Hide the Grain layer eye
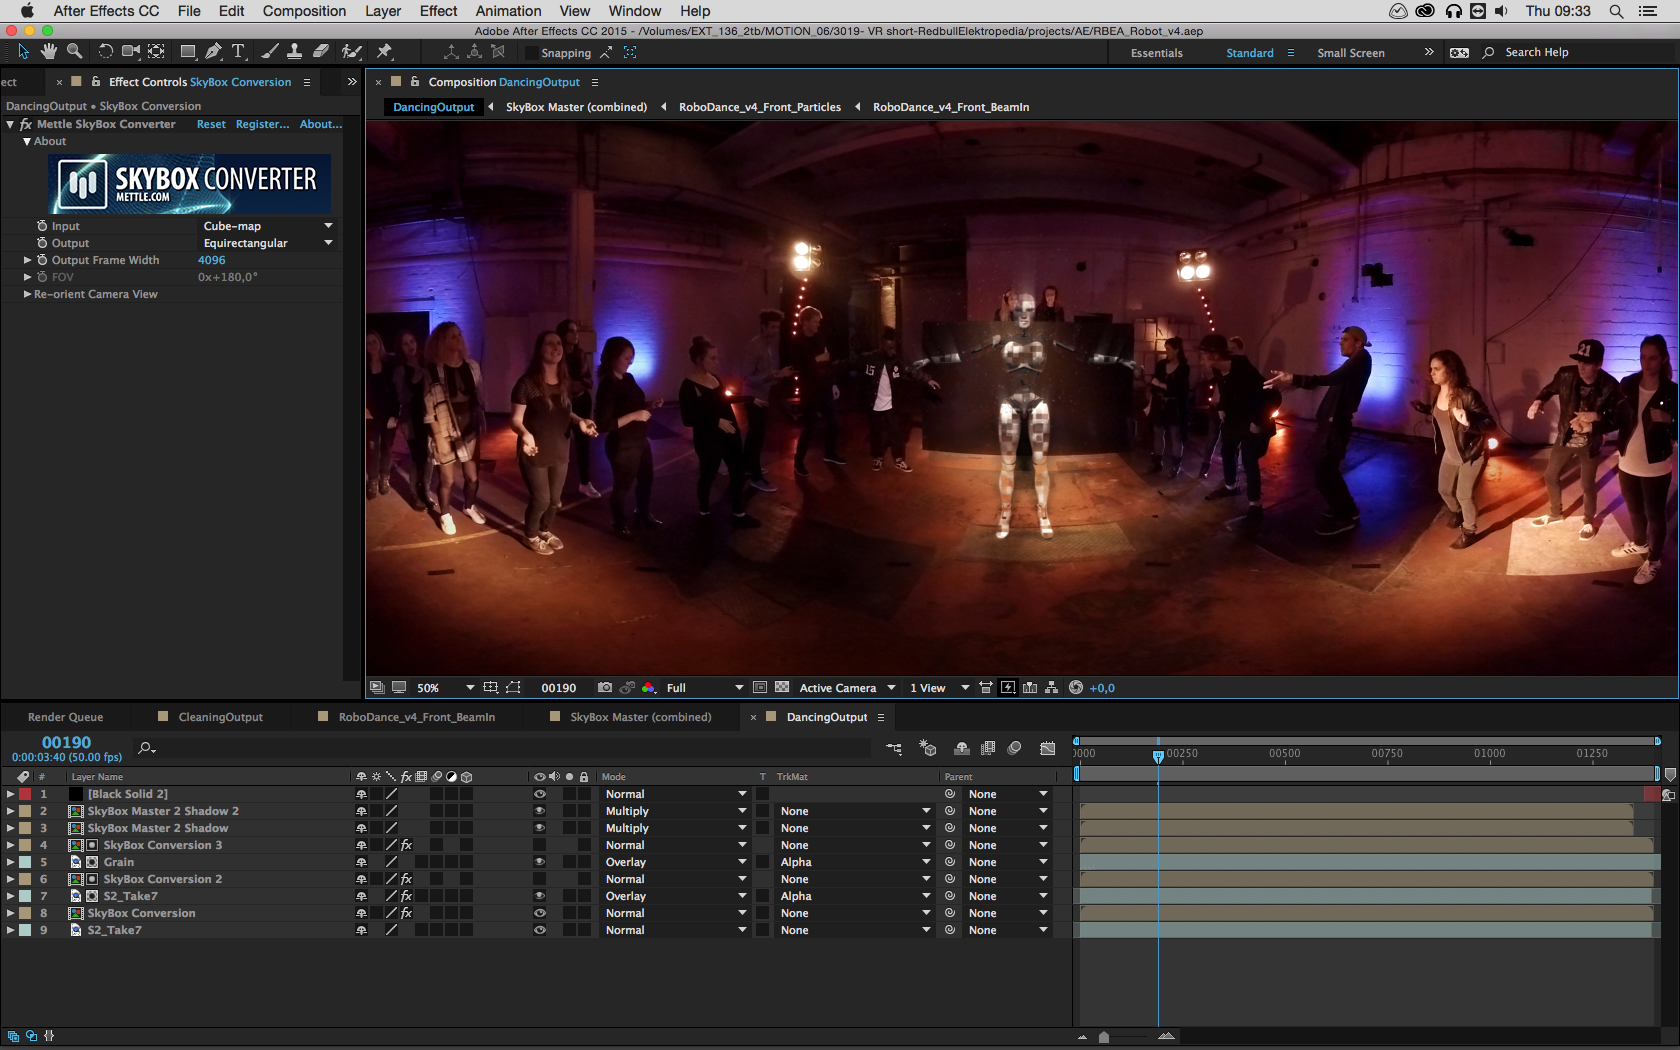 pos(539,862)
